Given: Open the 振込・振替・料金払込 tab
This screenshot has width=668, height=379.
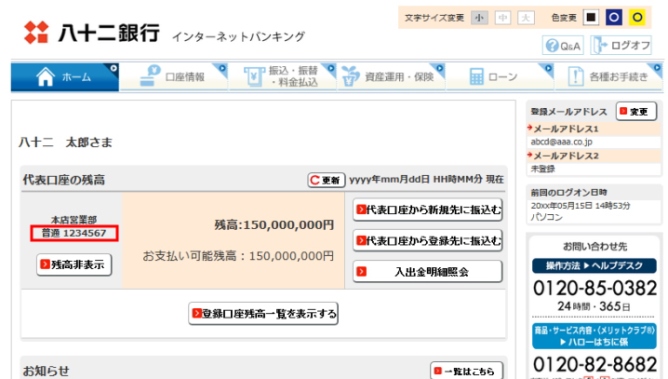Looking at the screenshot, I should (x=282, y=77).
